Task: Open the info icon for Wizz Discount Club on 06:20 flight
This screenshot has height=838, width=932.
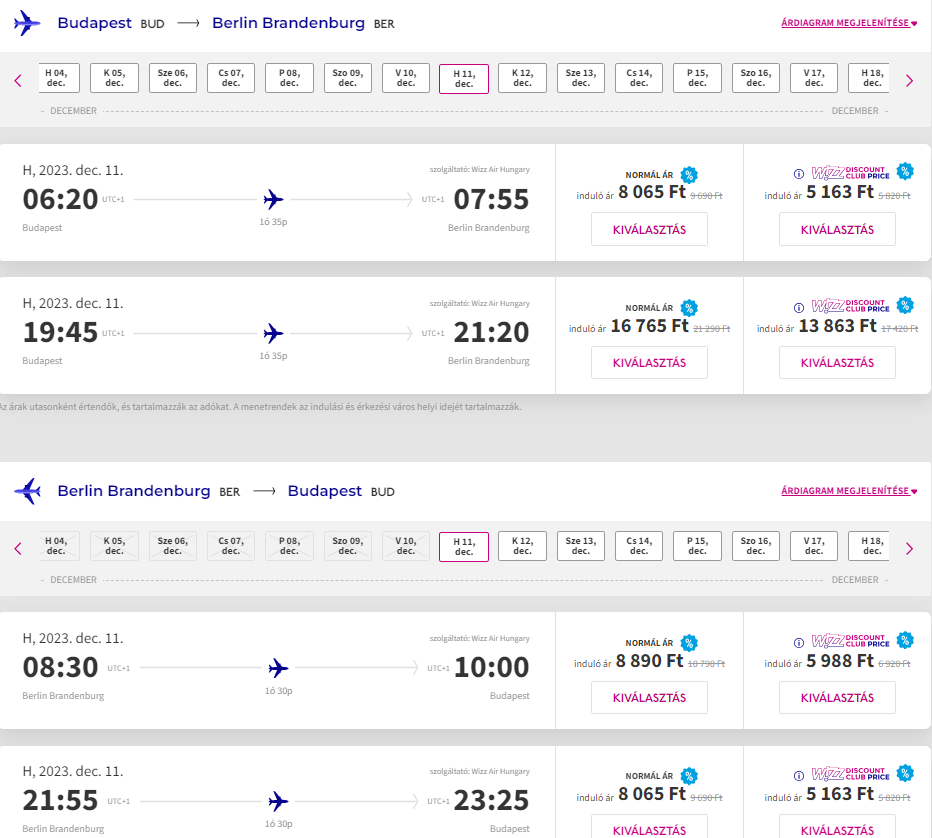Action: (x=799, y=174)
